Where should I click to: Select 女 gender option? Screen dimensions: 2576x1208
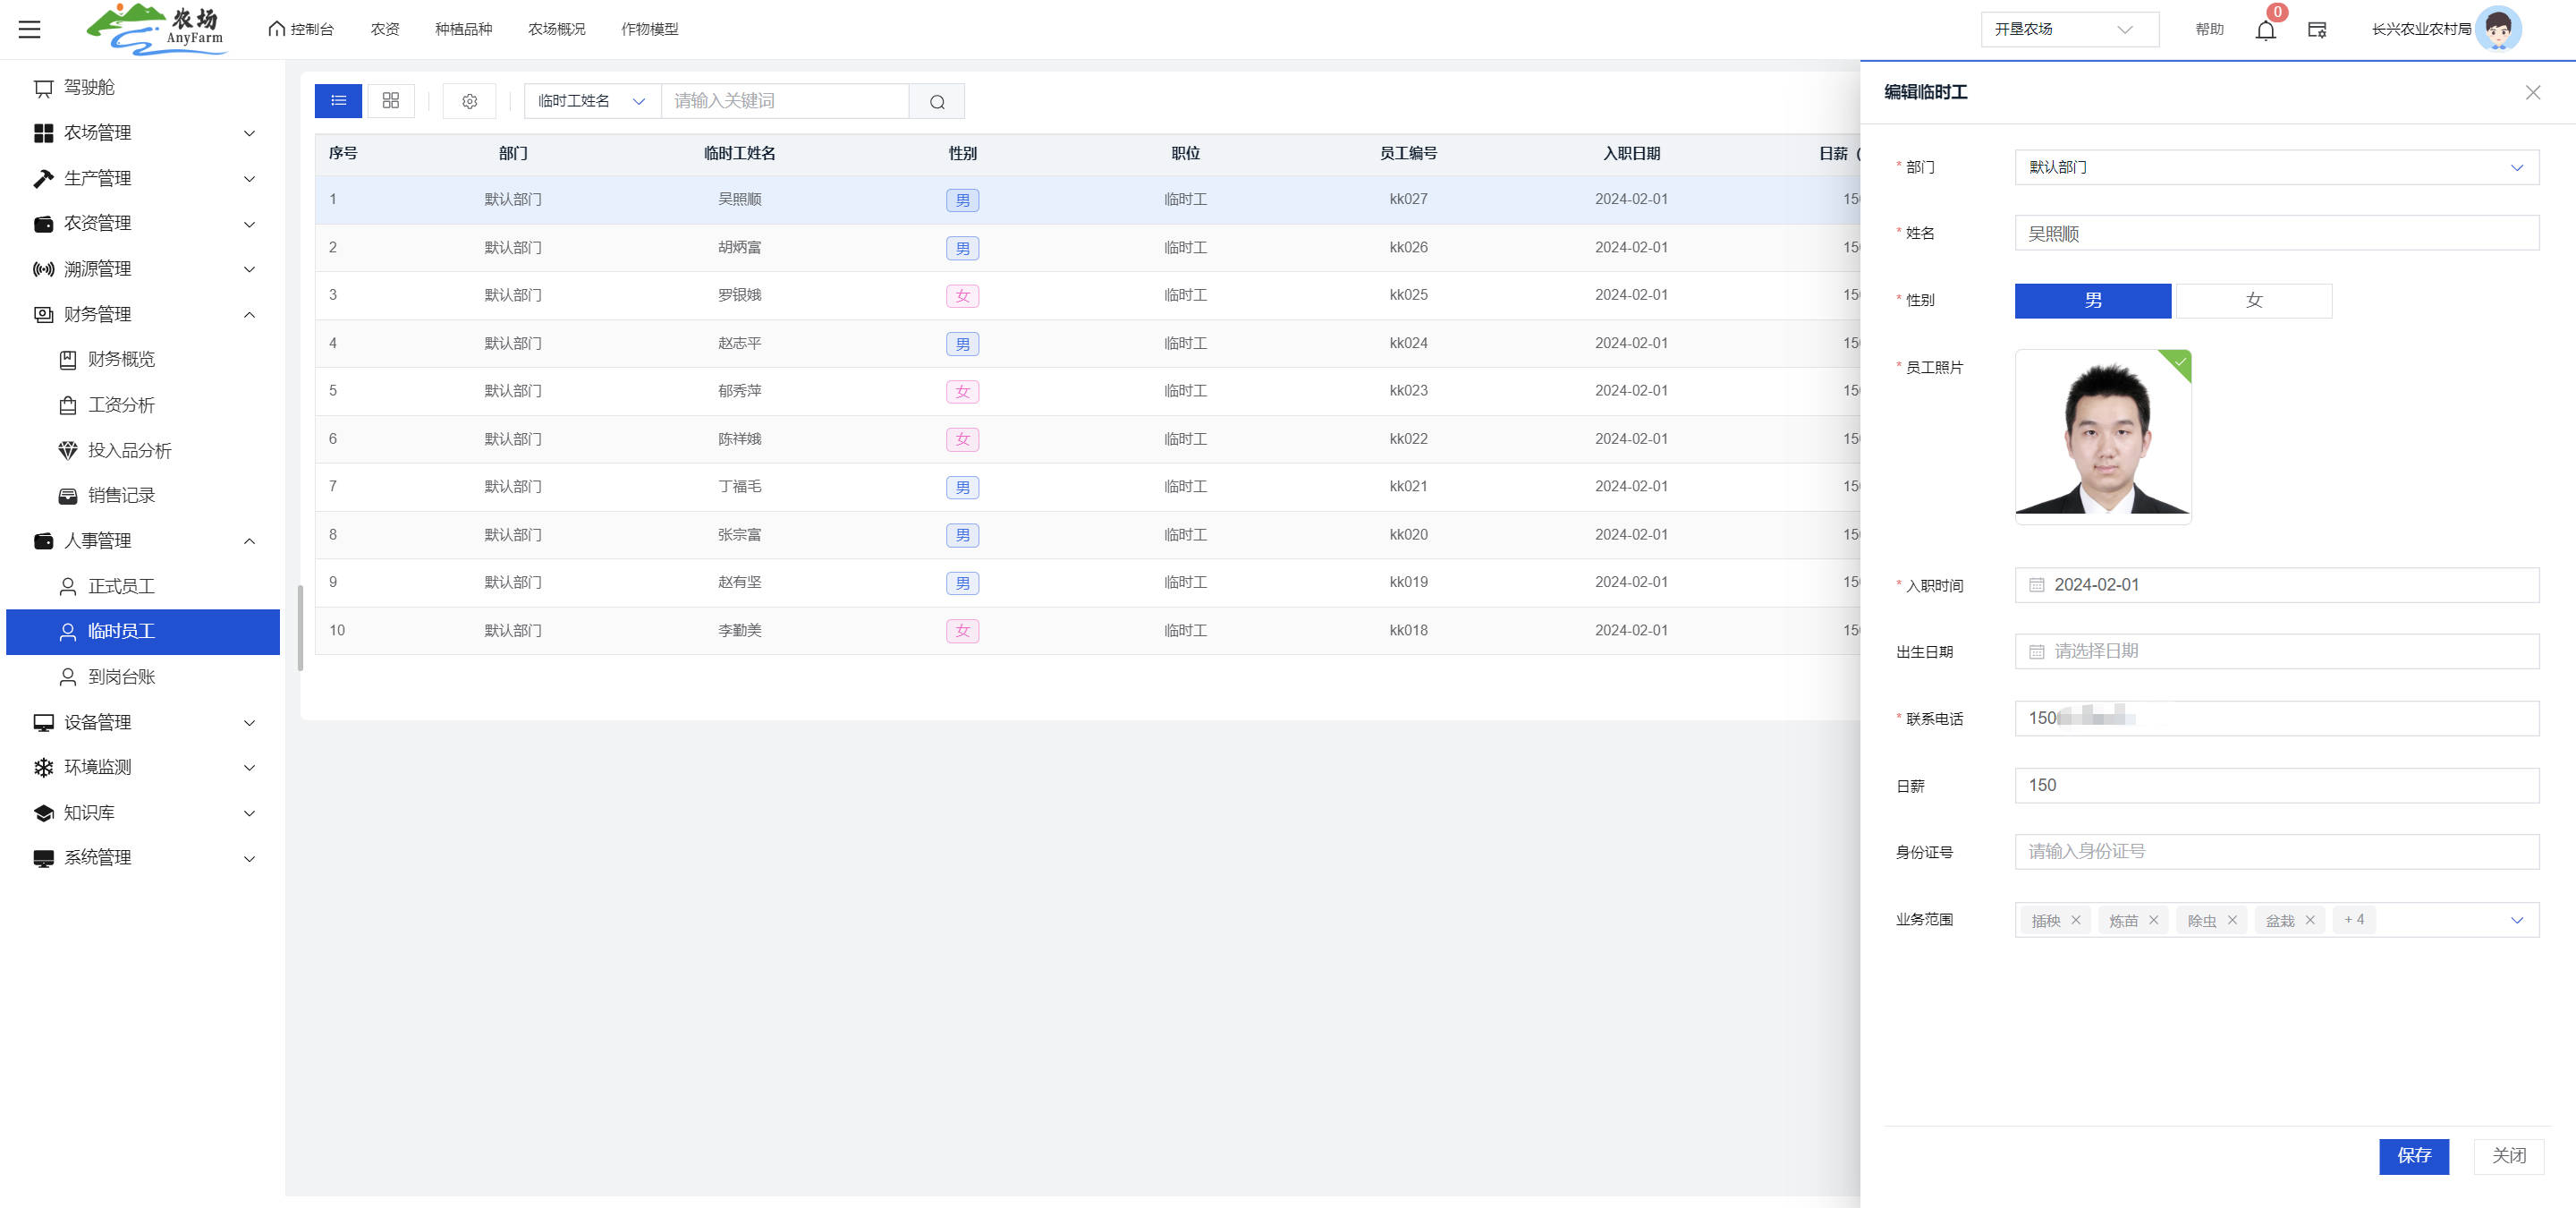pos(2253,300)
